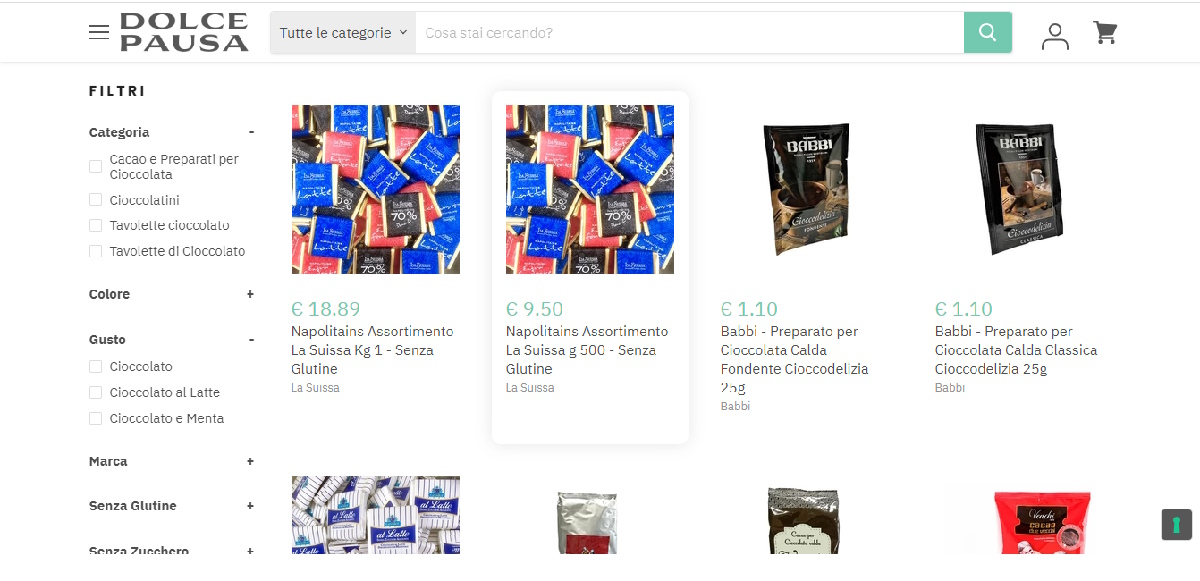
Task: Click the green search magnifier button
Action: point(988,32)
